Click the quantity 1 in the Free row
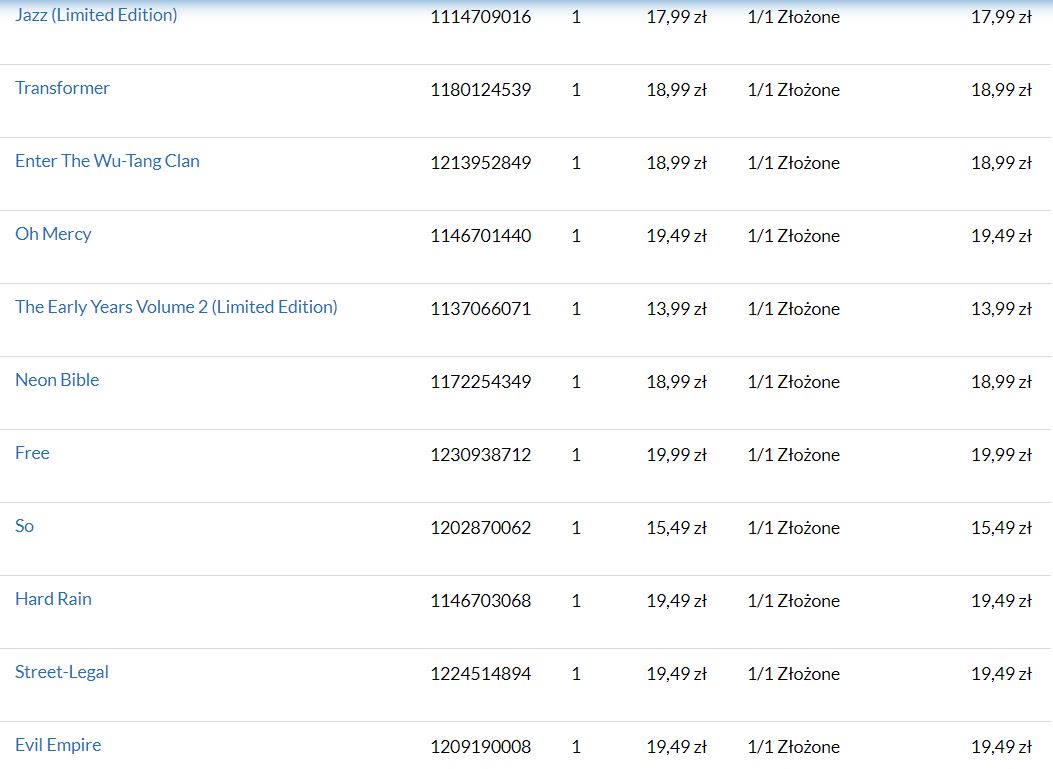Image resolution: width=1053 pixels, height=769 pixels. (576, 455)
